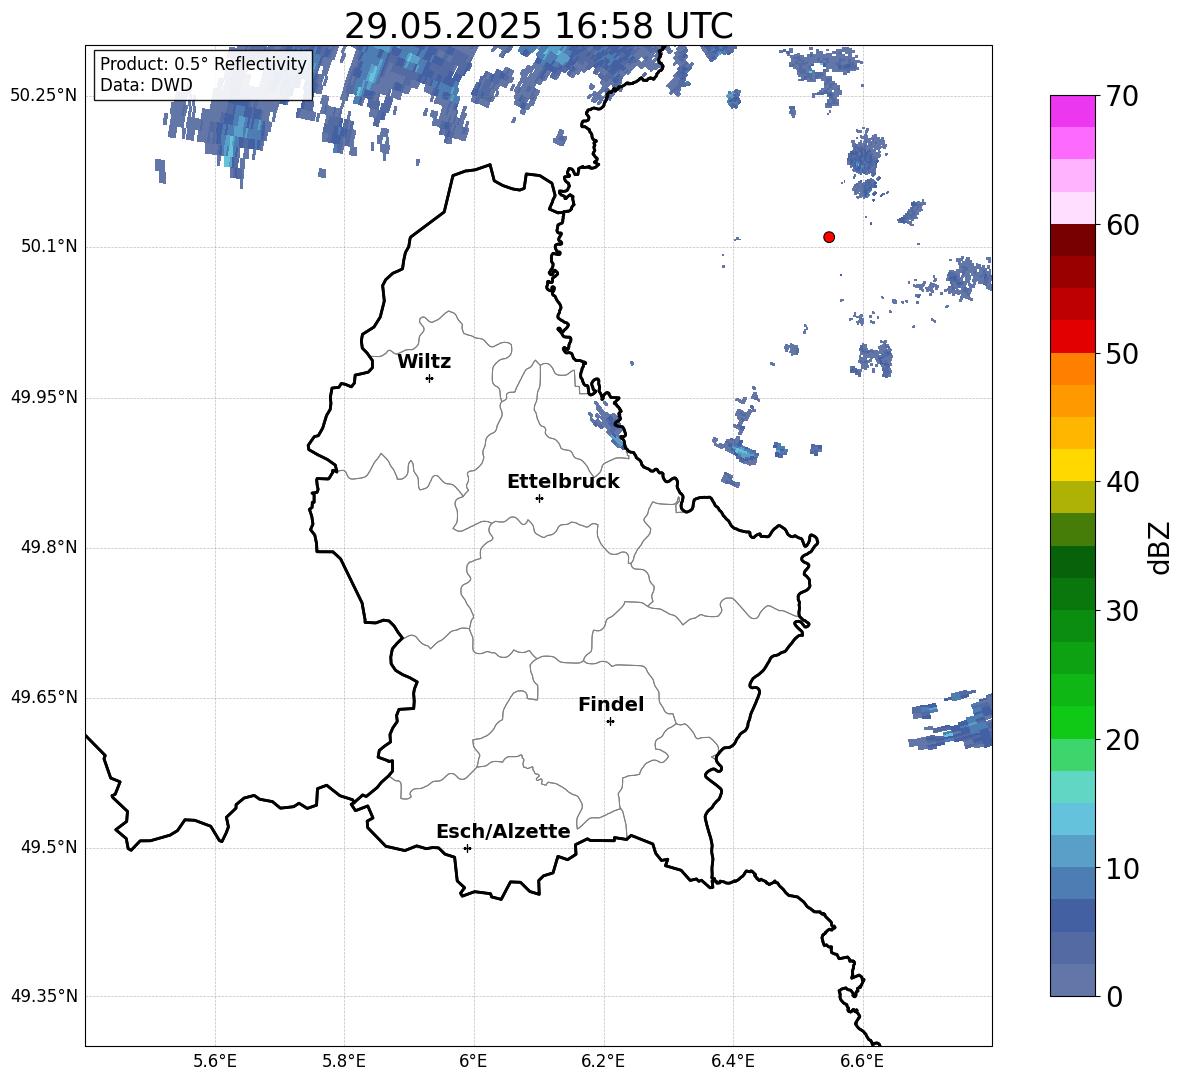Click the 50.25°N latitude label
Viewport: 1184px width, 1081px height.
(x=44, y=96)
